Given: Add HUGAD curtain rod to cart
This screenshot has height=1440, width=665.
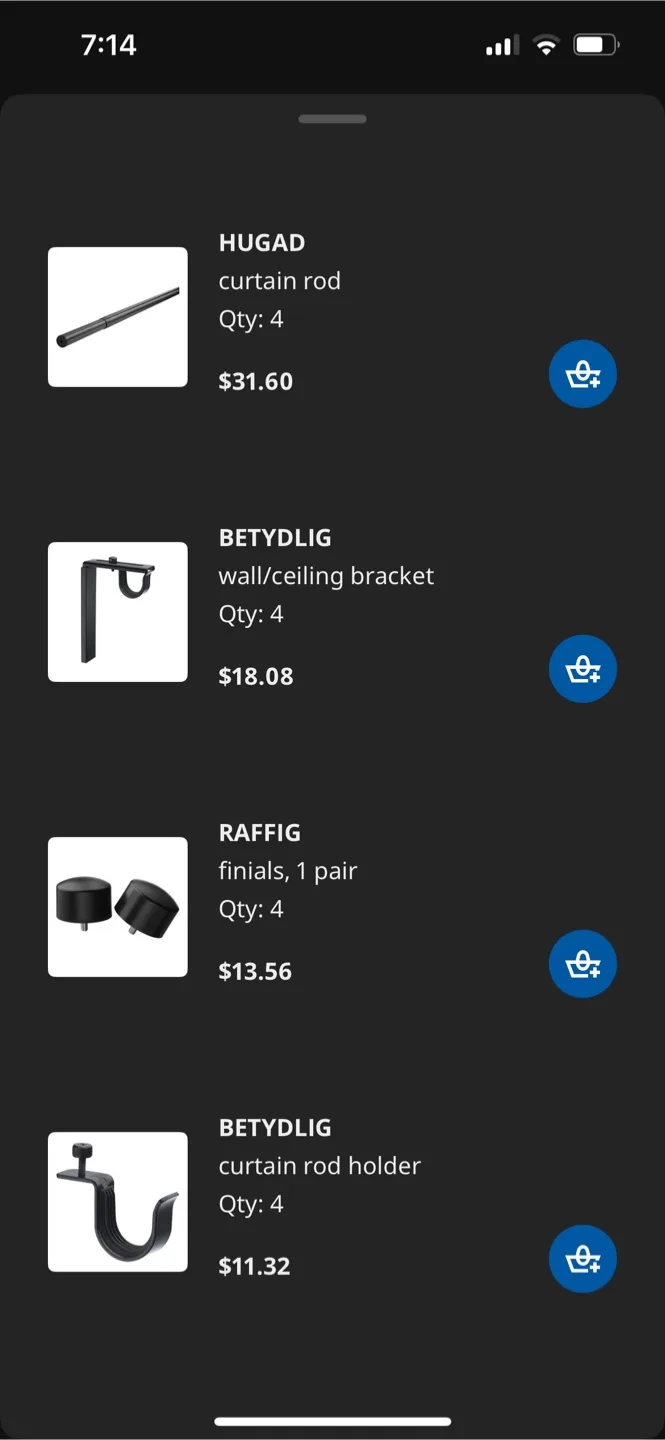Looking at the screenshot, I should (583, 375).
